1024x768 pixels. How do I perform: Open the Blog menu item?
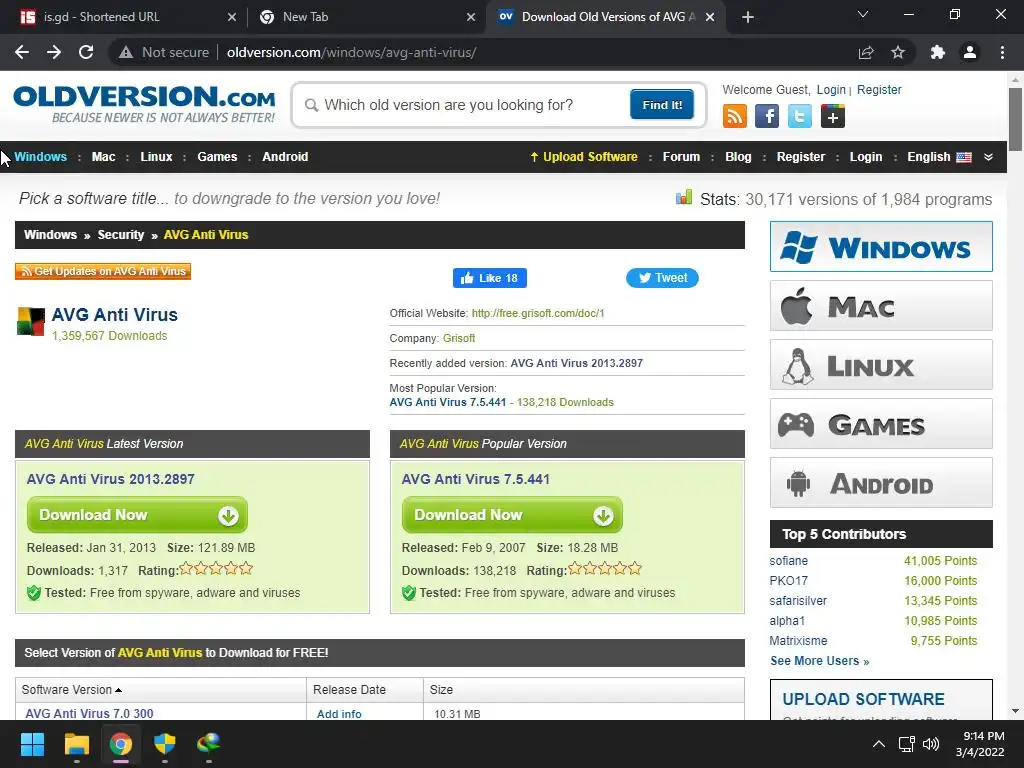[x=738, y=157]
